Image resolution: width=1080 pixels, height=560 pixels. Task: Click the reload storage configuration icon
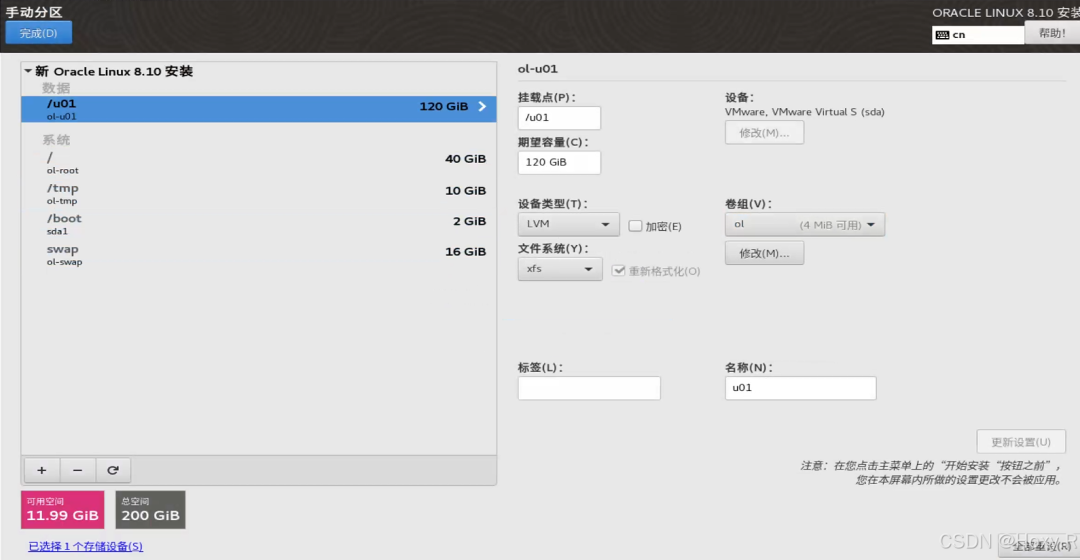point(113,470)
